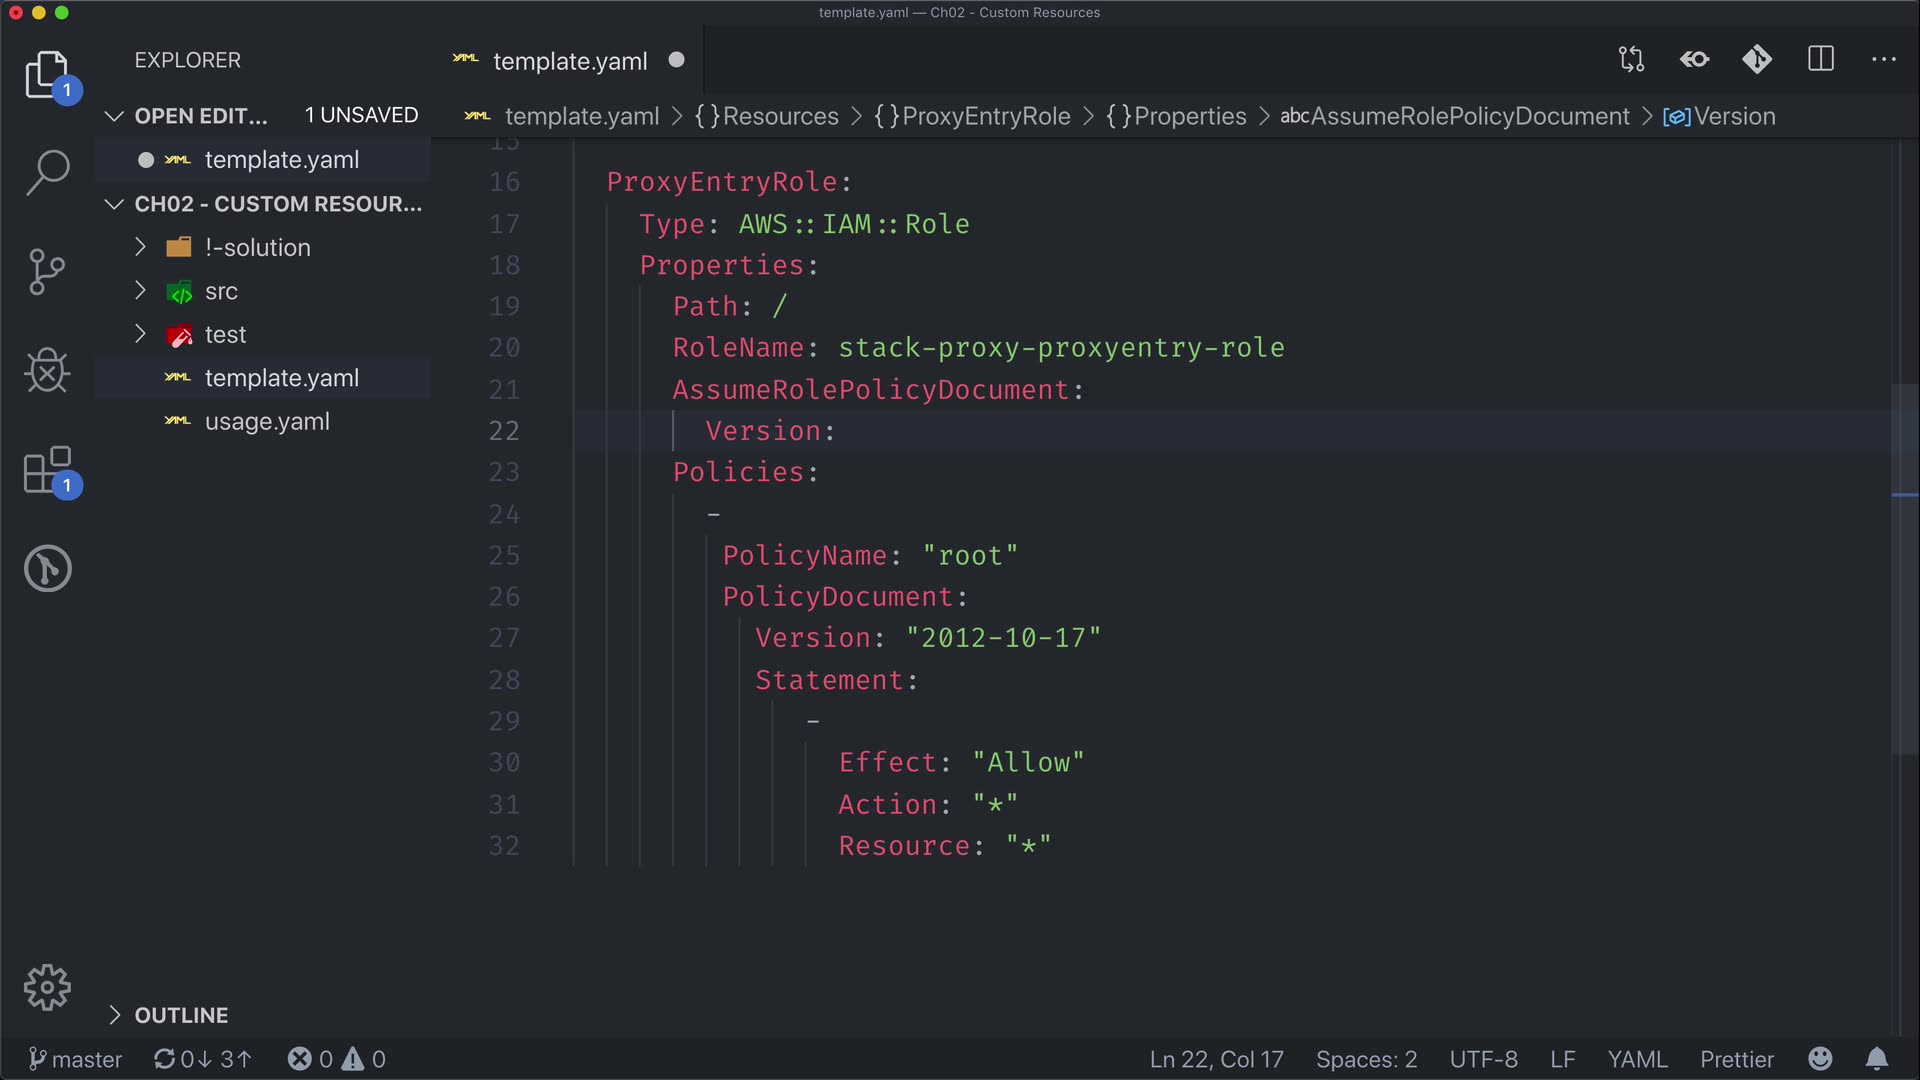
Task: Expand the OUTLINE section
Action: pyautogui.click(x=181, y=1015)
